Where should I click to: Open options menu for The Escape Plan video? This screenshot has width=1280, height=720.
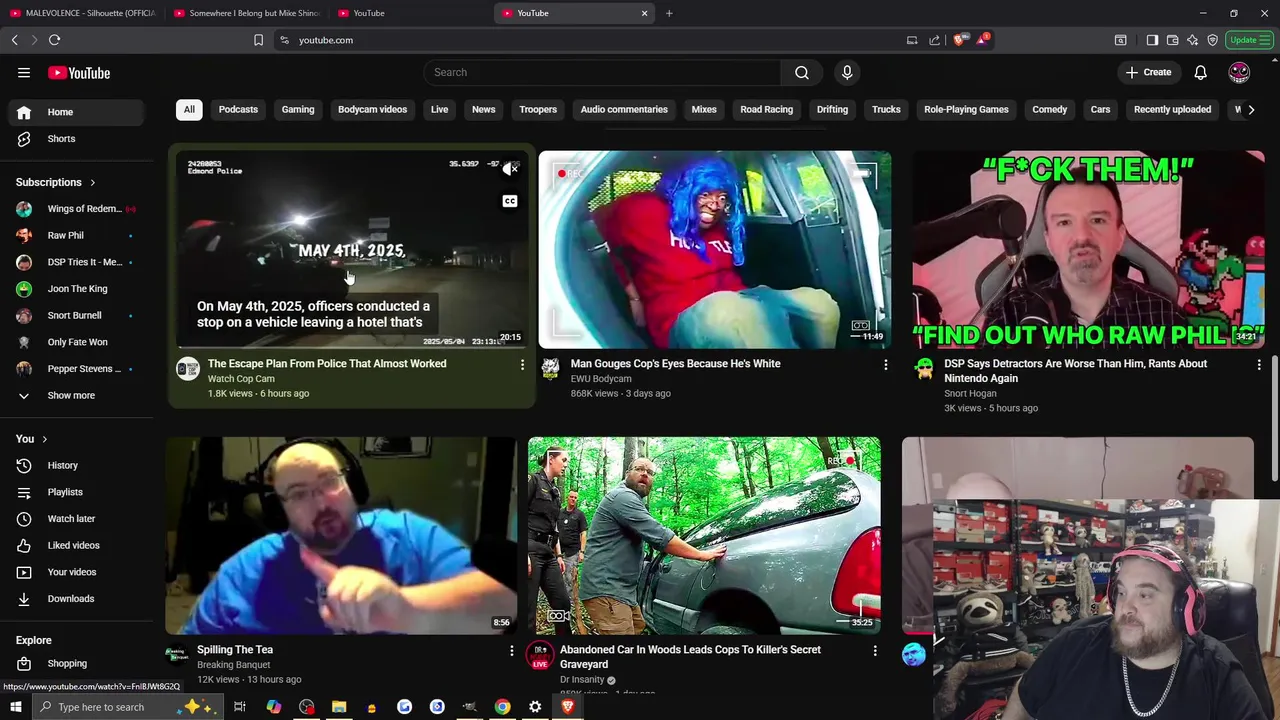point(521,365)
